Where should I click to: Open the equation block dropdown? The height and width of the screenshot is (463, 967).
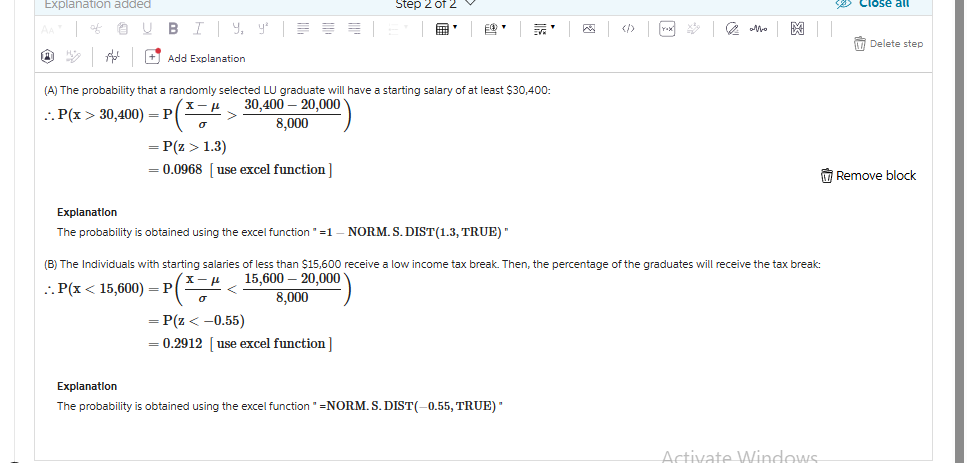tap(544, 28)
